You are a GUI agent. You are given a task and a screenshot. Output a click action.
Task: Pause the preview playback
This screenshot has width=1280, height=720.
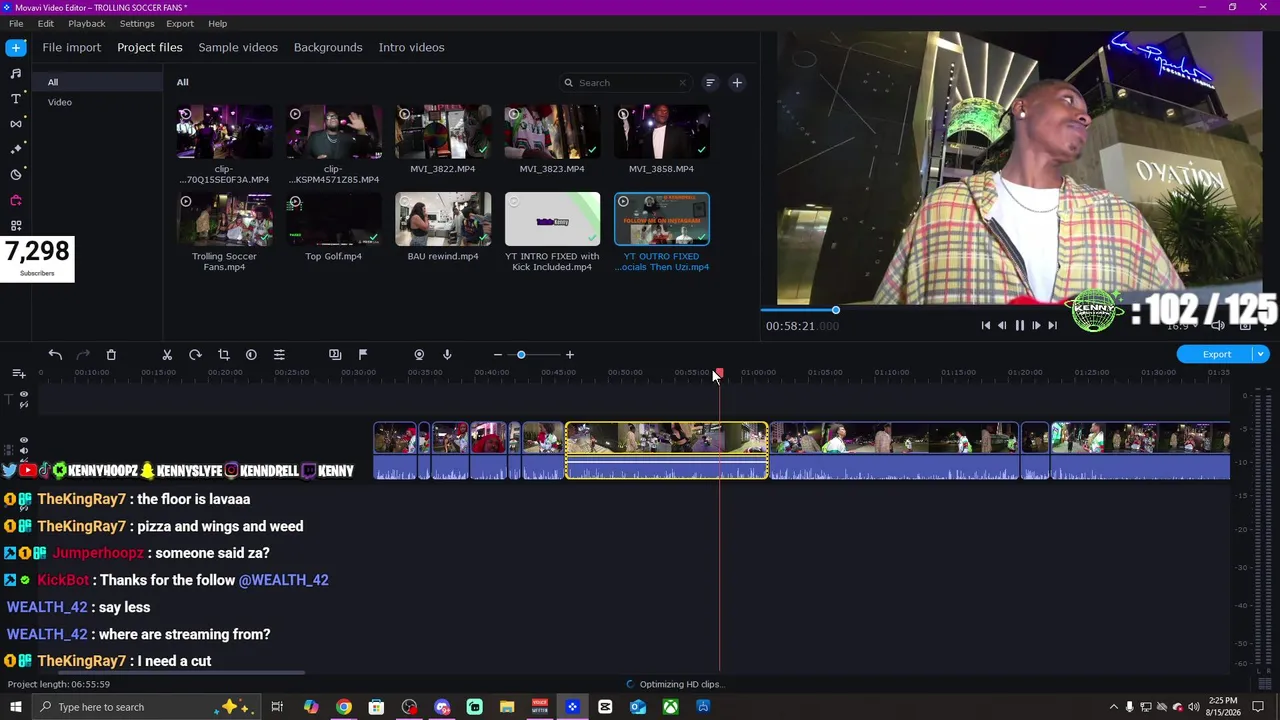[1019, 325]
